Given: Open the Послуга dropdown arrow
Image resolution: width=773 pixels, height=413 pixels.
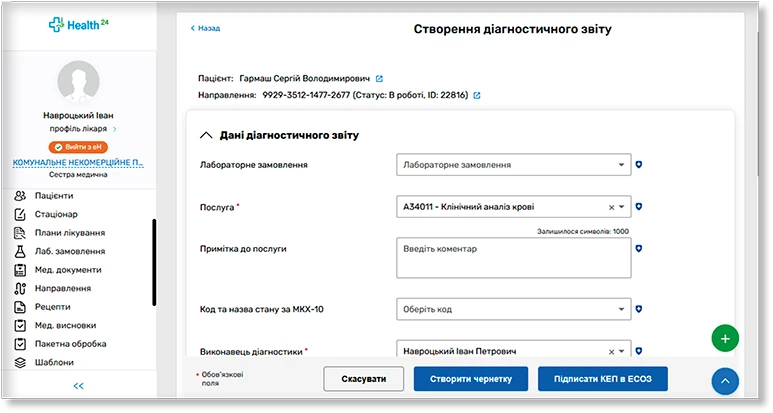Looking at the screenshot, I should [x=622, y=207].
